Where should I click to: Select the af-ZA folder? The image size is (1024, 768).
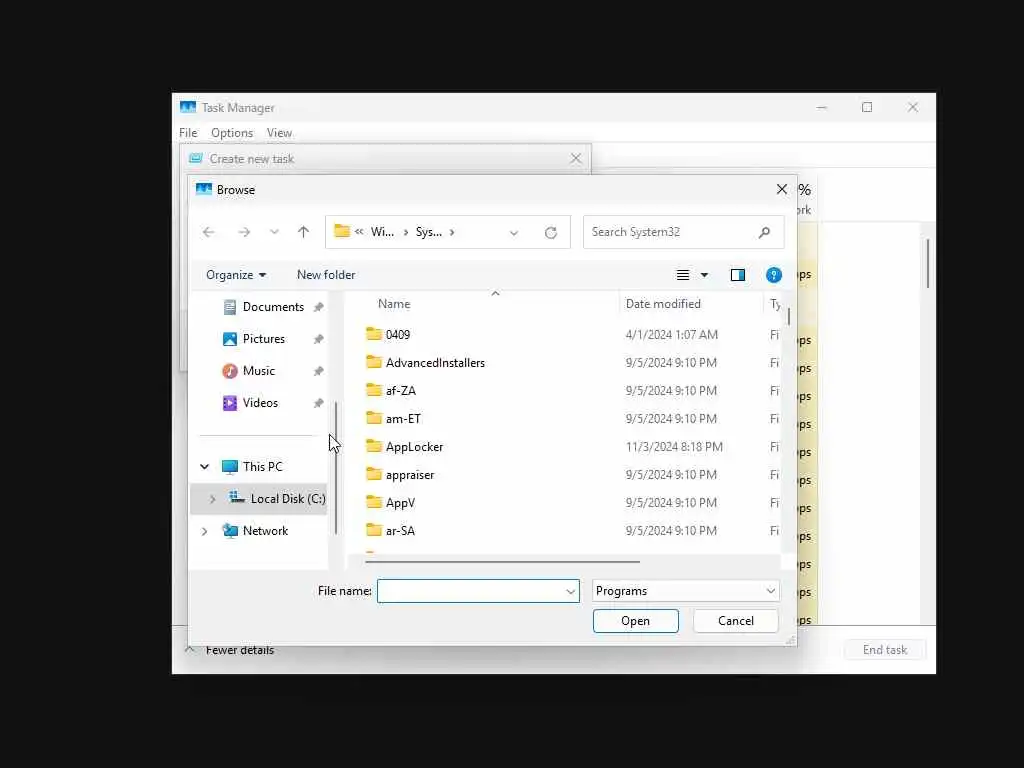tap(400, 391)
